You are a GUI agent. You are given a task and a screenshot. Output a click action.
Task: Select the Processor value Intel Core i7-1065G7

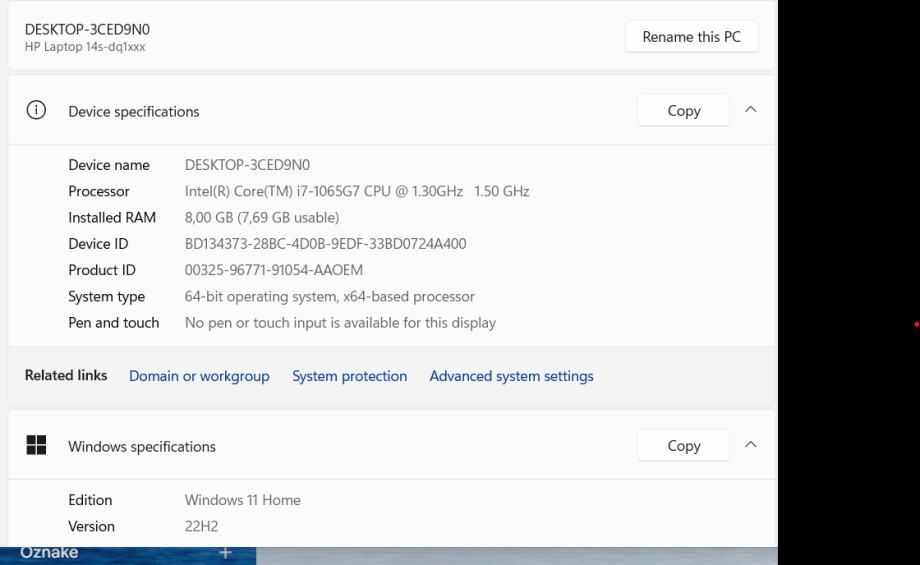pyautogui.click(x=357, y=191)
